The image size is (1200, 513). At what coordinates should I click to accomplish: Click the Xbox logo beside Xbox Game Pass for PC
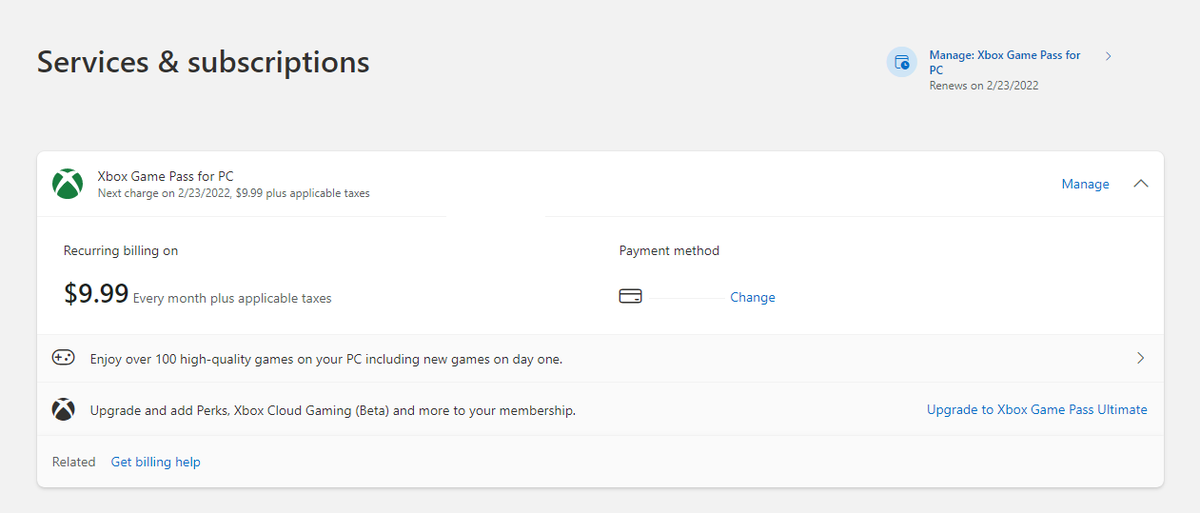[x=68, y=184]
